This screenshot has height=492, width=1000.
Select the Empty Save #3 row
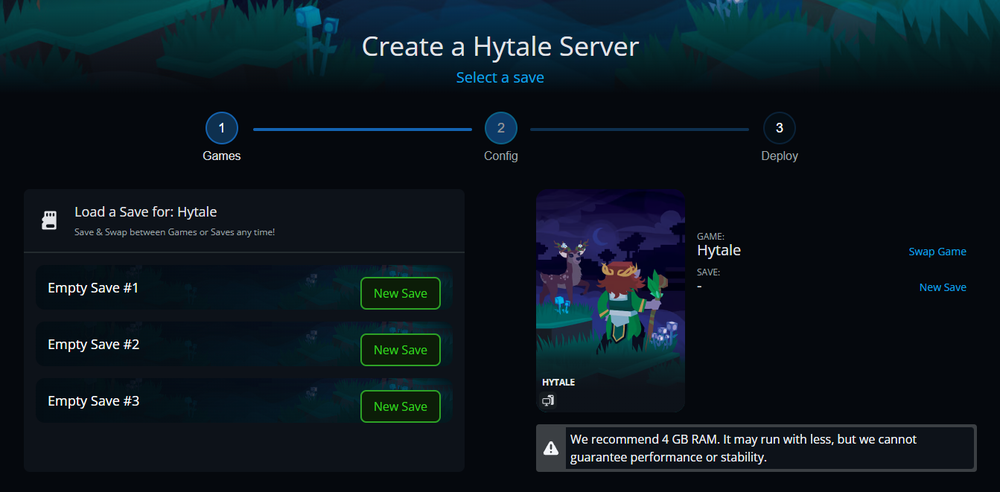pos(244,401)
